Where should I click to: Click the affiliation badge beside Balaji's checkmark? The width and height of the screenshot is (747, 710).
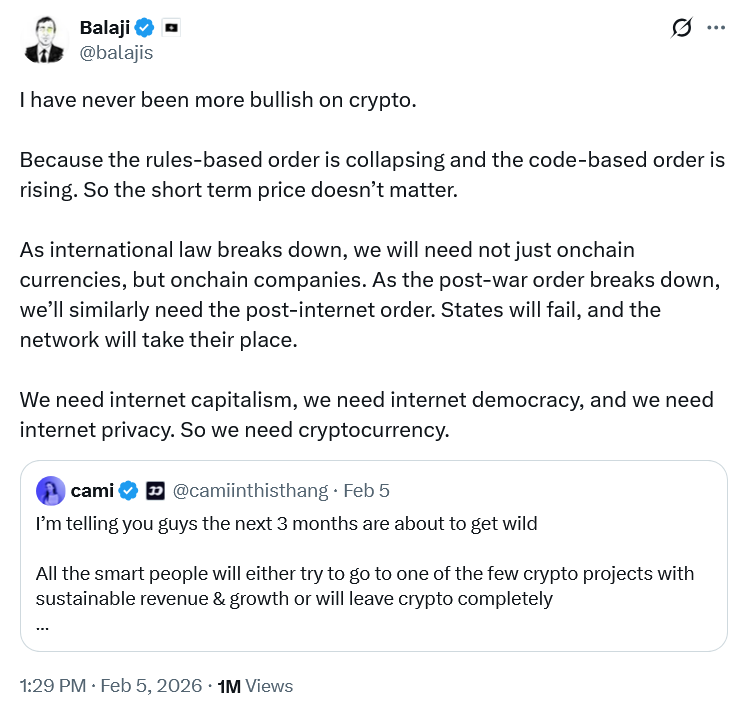tap(172, 28)
